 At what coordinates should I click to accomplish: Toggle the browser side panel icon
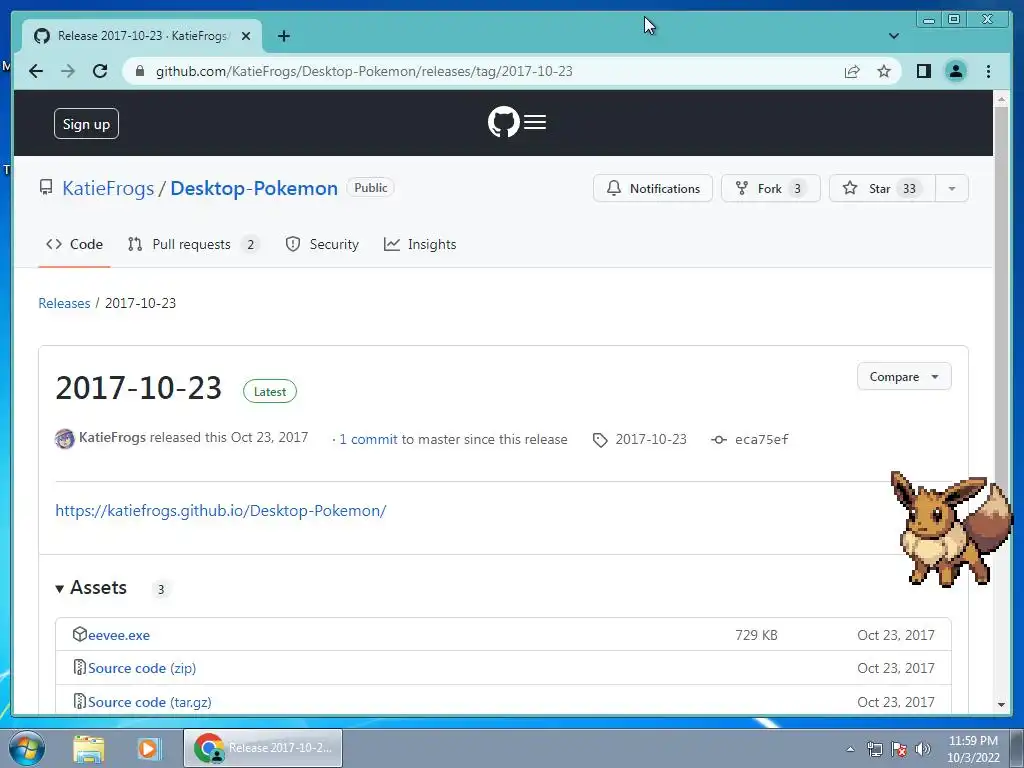coord(923,71)
